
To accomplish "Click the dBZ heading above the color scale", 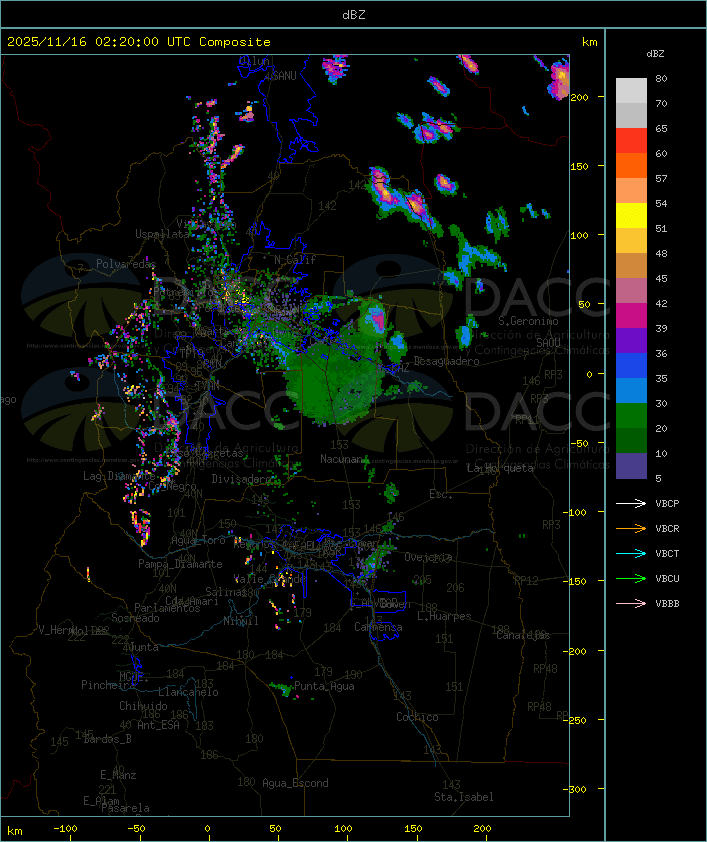I will [x=655, y=54].
